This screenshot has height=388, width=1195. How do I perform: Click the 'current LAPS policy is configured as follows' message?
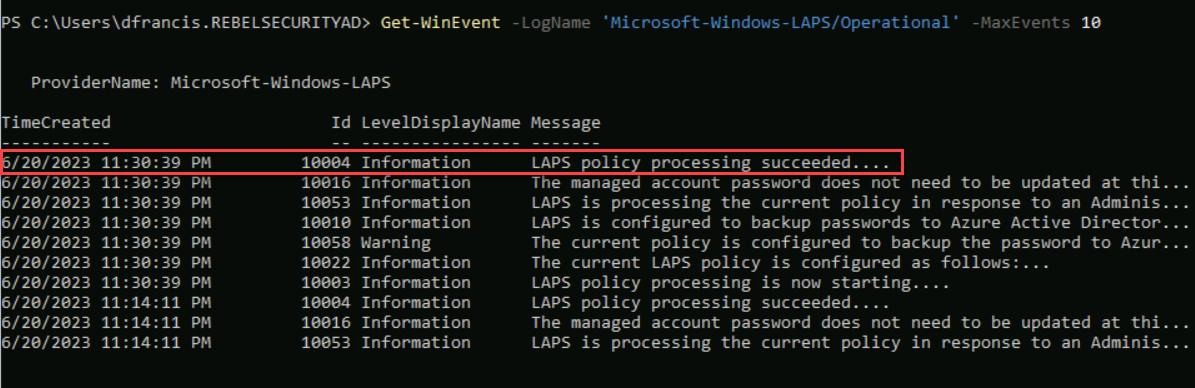point(790,262)
